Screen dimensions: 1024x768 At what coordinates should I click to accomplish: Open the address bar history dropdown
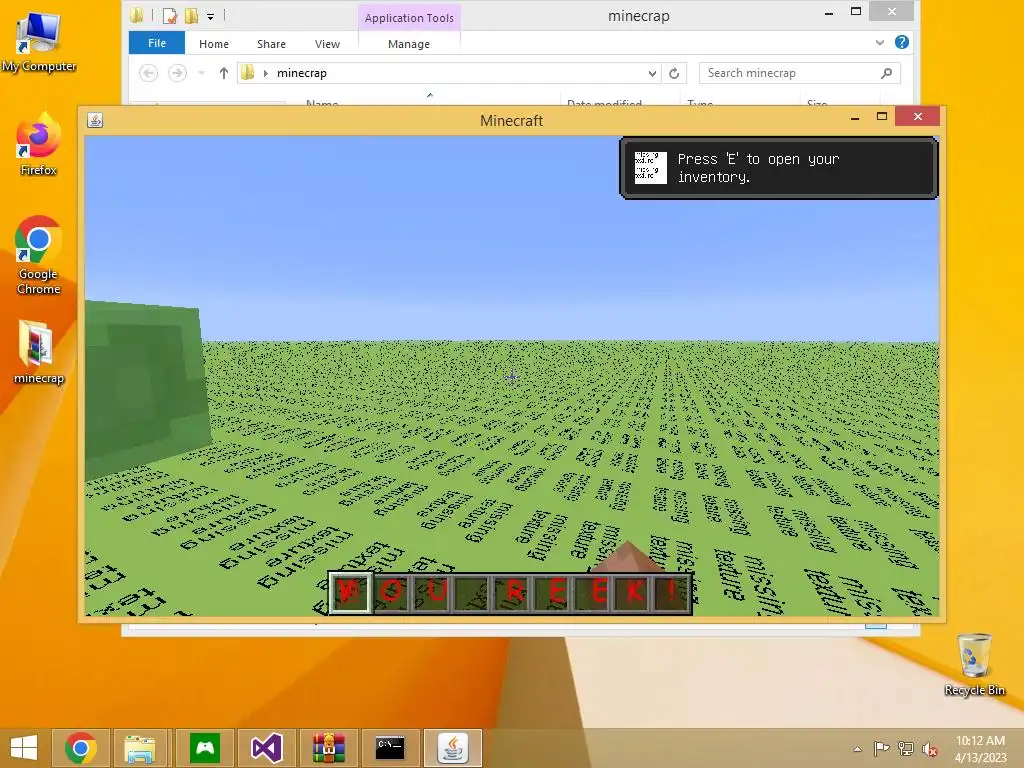click(652, 73)
